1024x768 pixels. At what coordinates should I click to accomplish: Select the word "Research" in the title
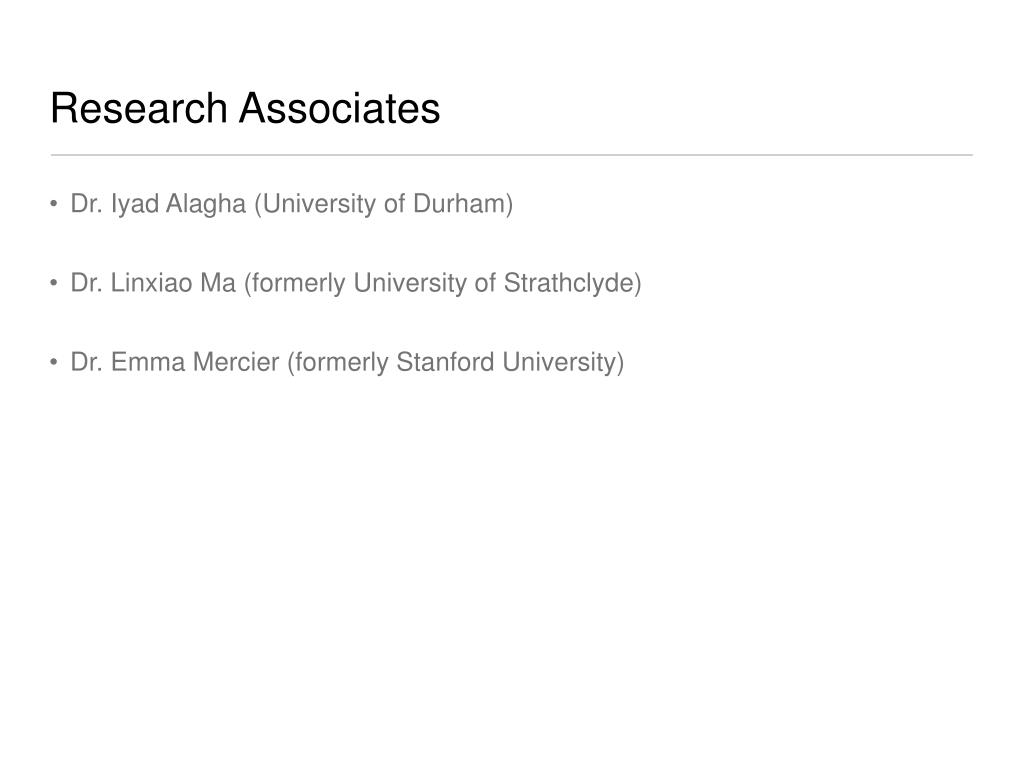click(x=138, y=108)
